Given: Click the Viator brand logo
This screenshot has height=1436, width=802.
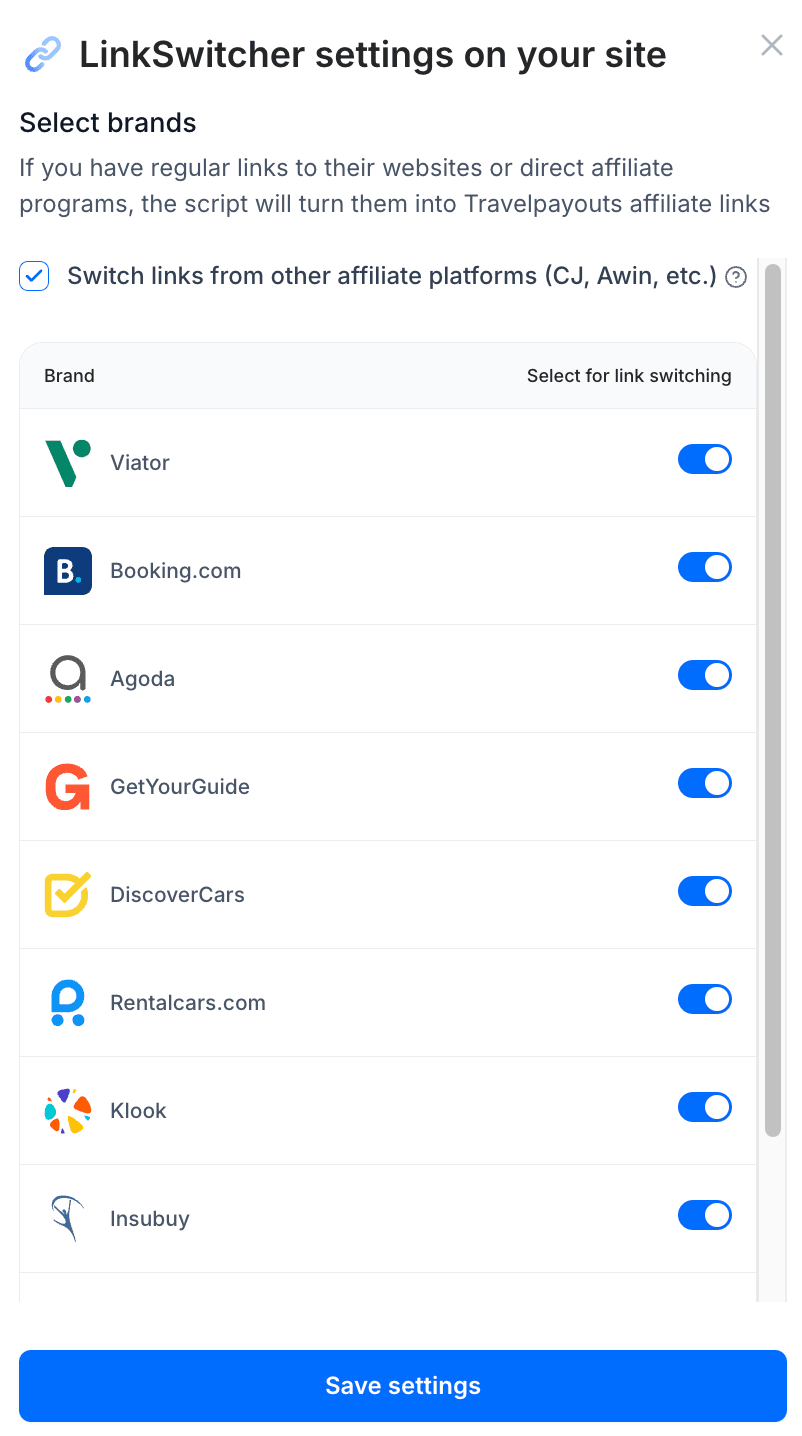Looking at the screenshot, I should coord(68,463).
